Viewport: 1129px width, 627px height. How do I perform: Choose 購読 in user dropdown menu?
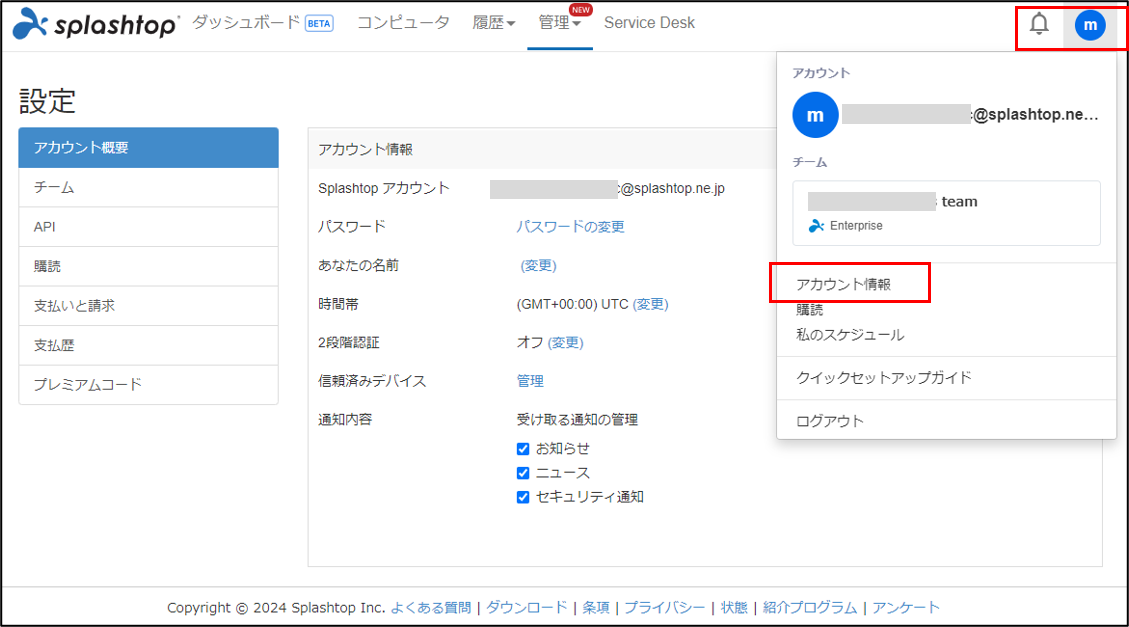809,310
